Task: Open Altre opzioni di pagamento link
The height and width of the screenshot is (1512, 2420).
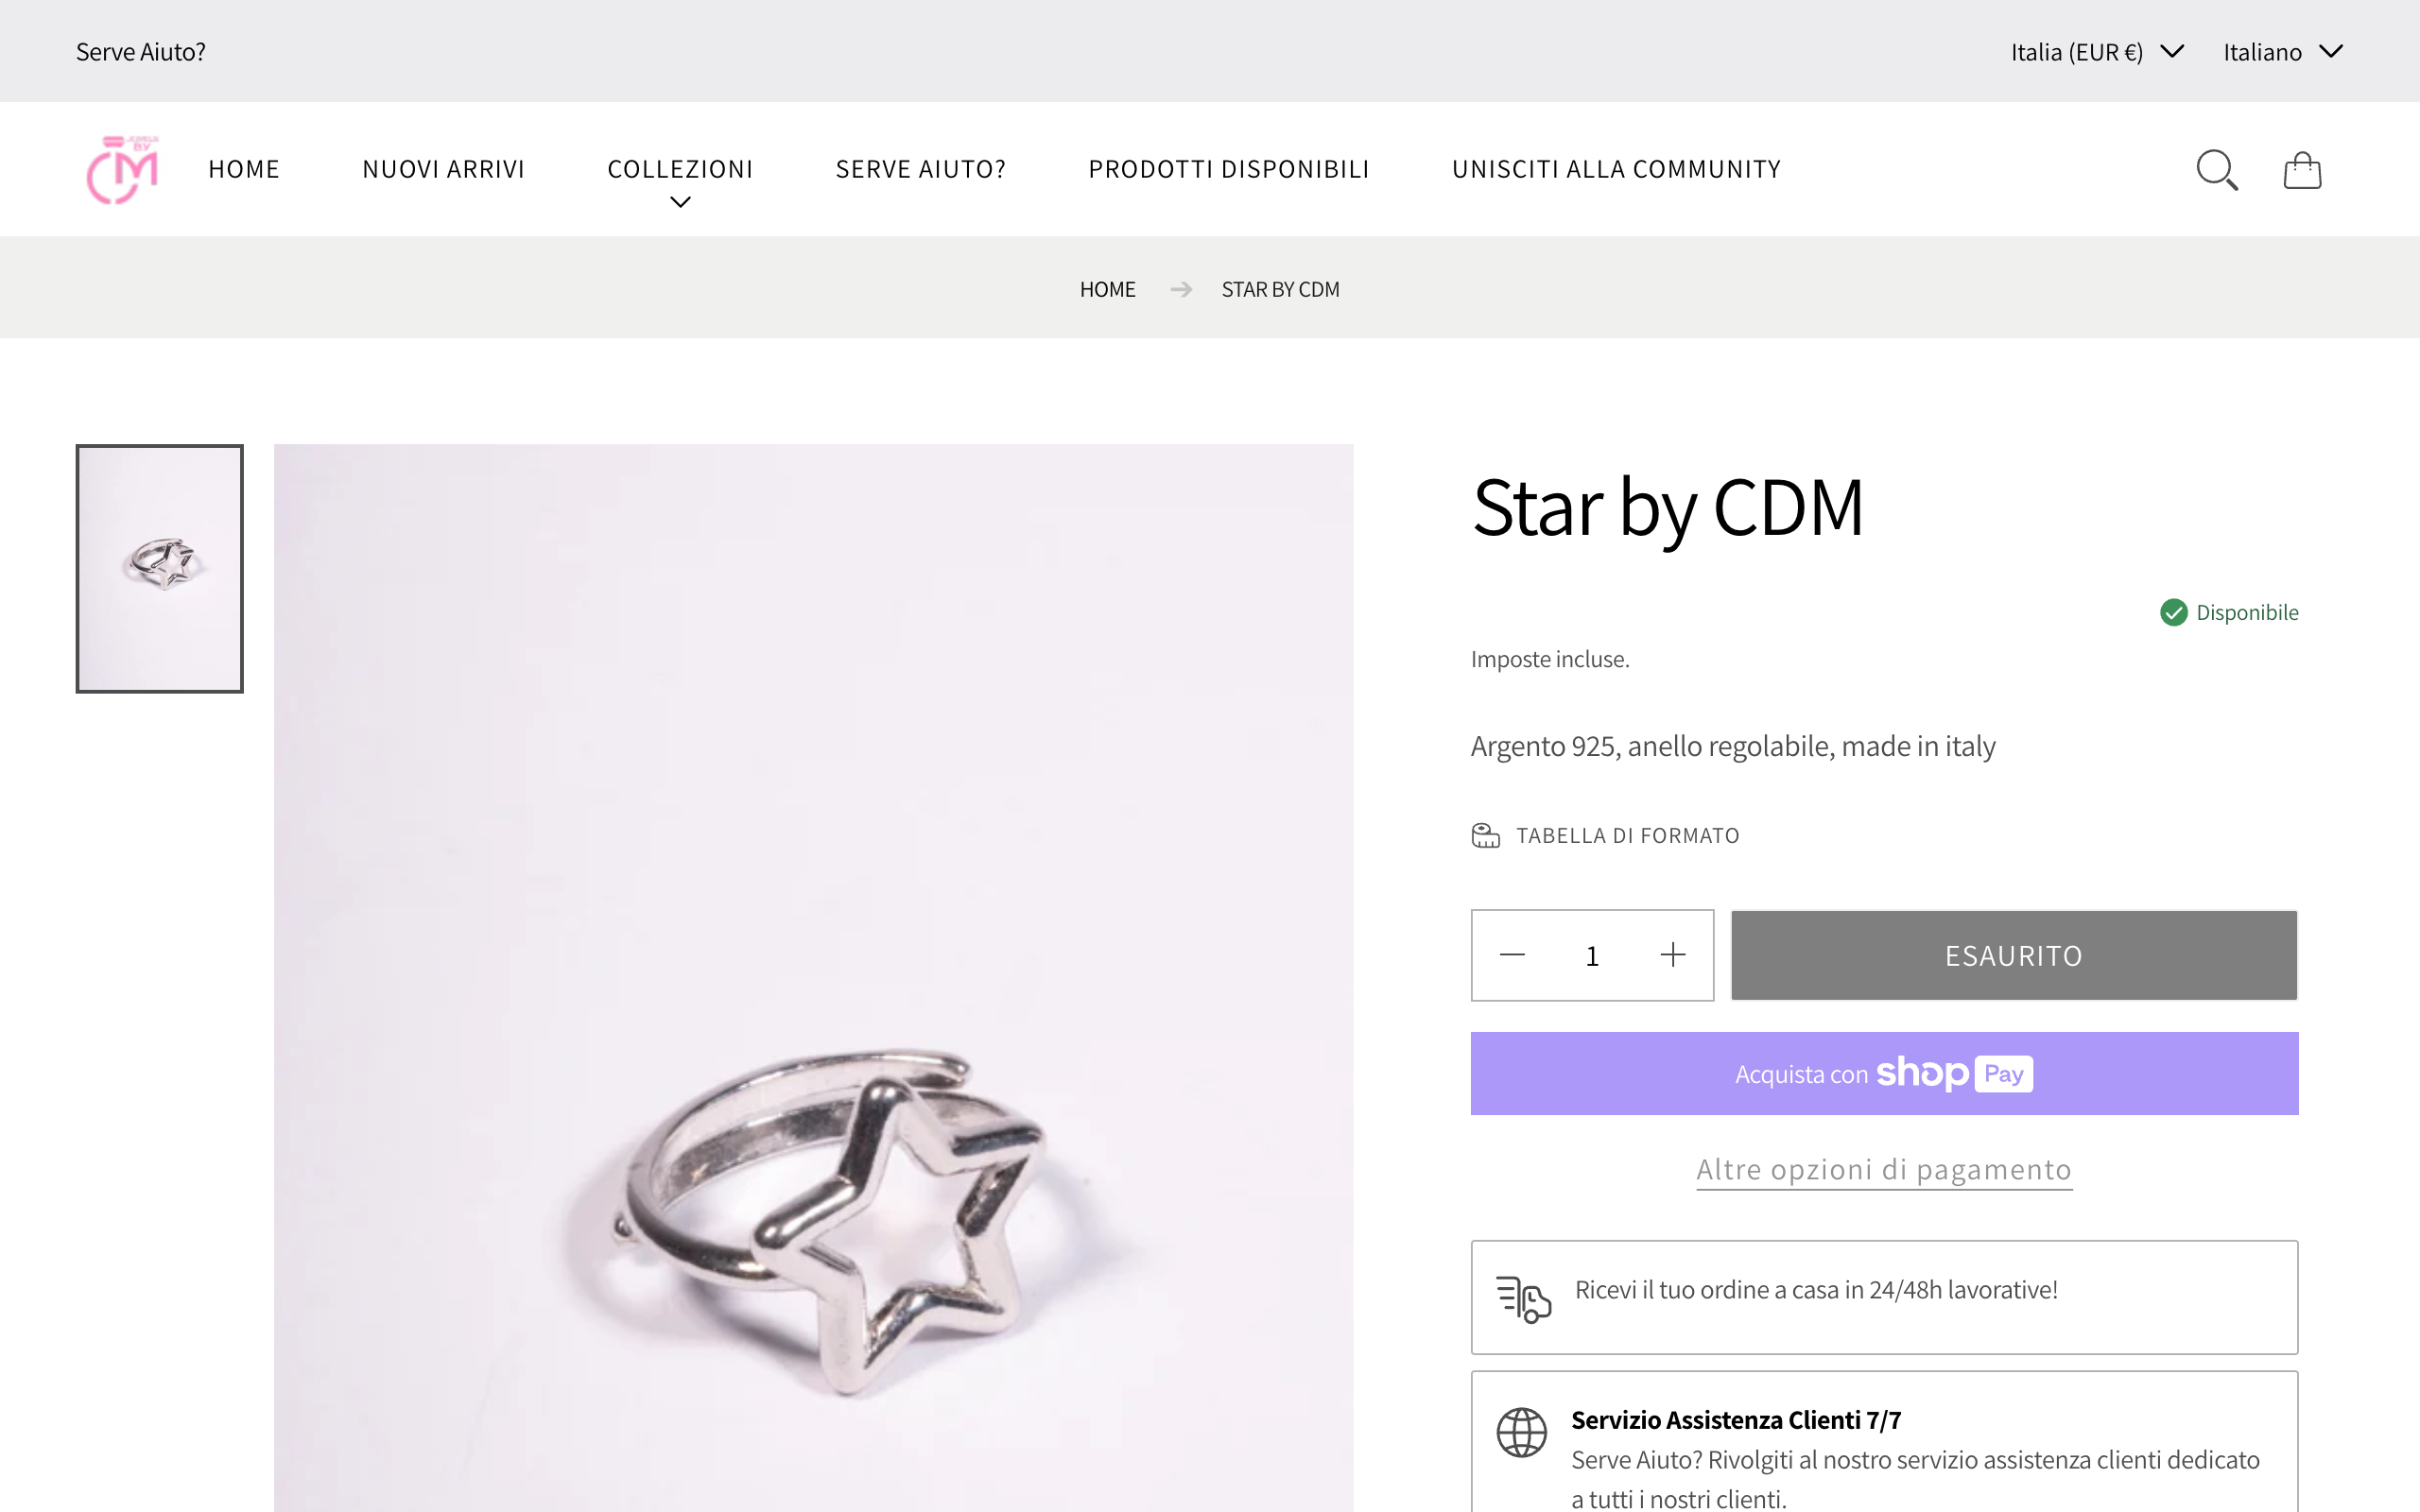Action: (x=1883, y=1169)
